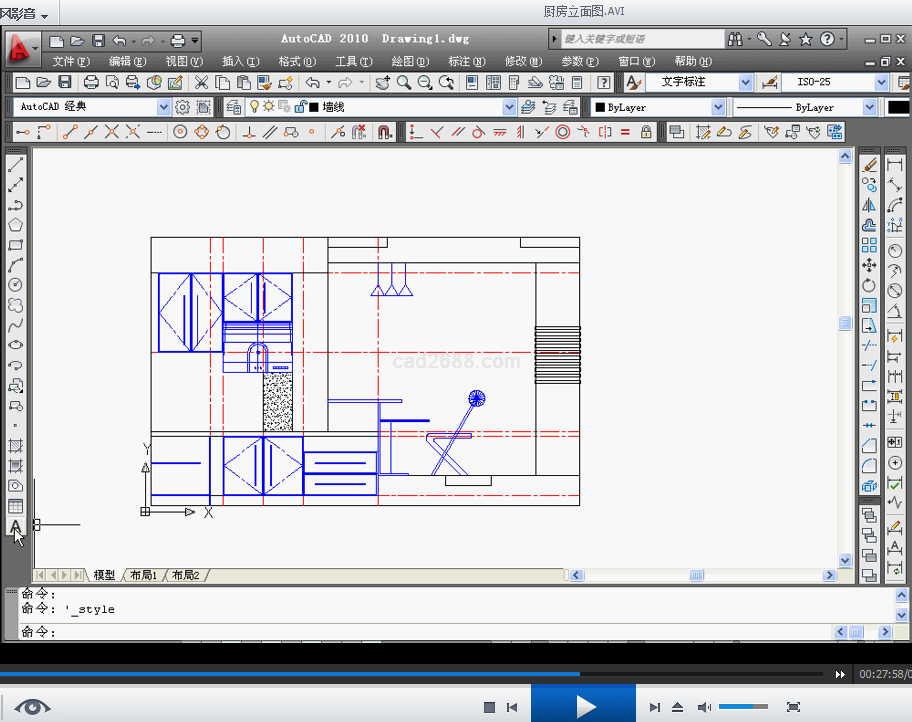
Task: Select the Circle draw tool
Action: (x=16, y=285)
